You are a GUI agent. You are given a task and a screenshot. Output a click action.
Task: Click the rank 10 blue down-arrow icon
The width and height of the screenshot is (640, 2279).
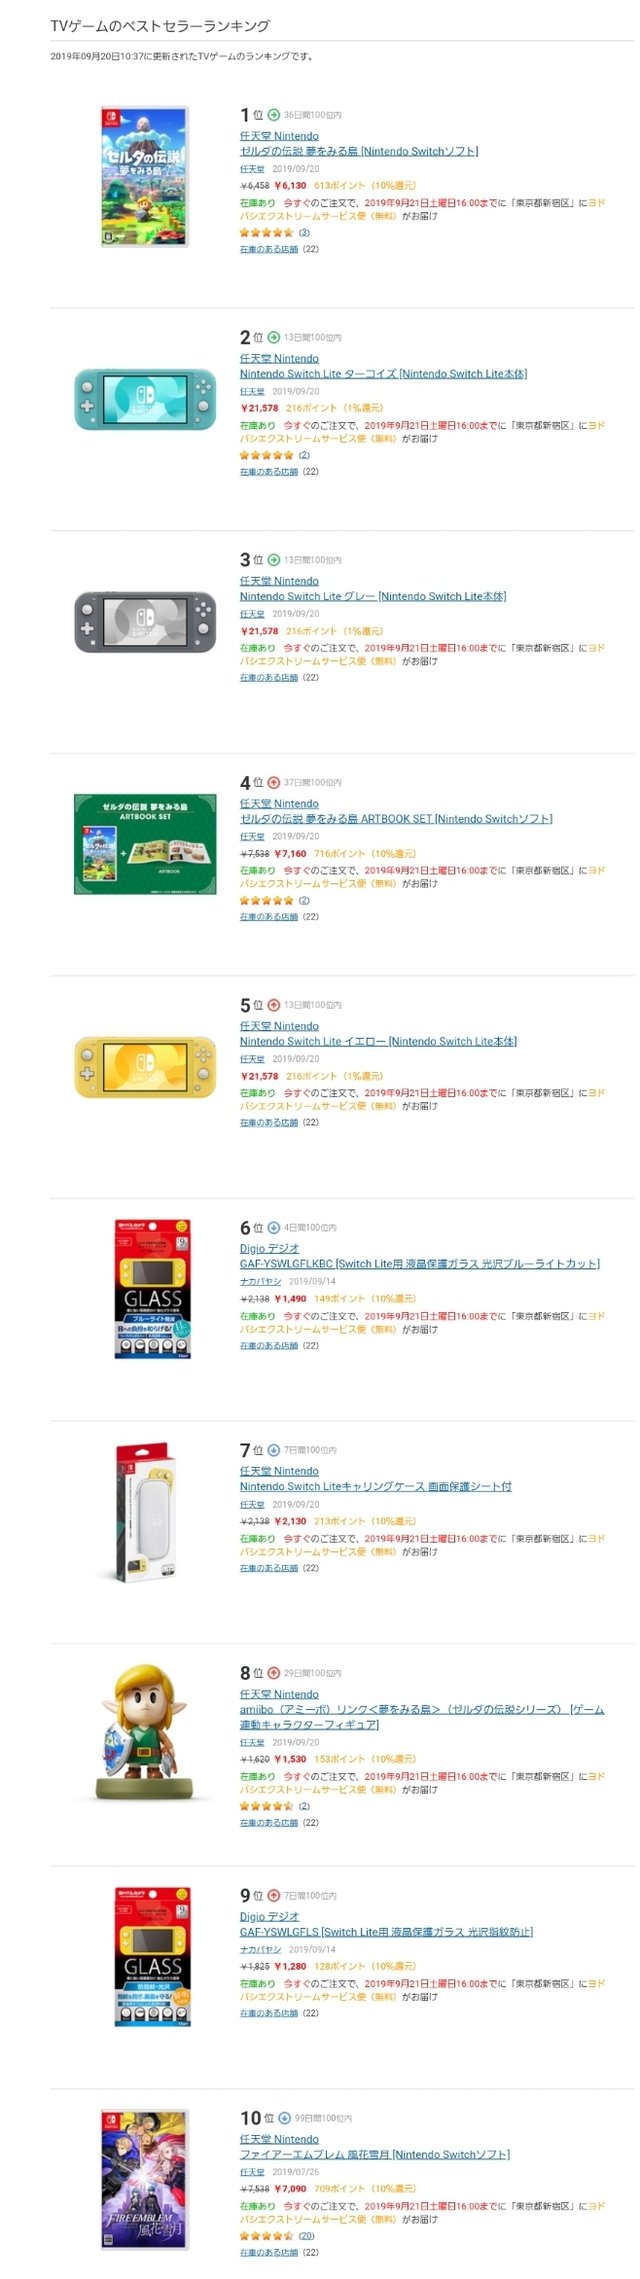(284, 2117)
